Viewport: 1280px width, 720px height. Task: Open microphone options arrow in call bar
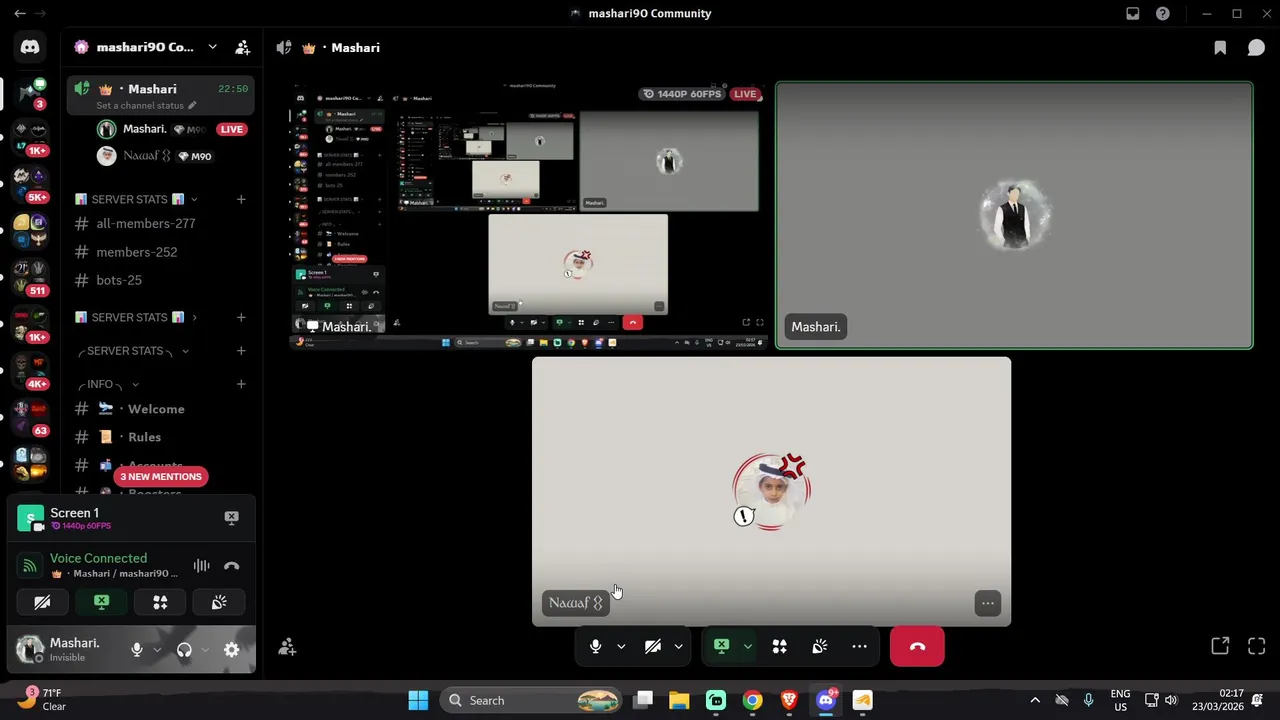pos(621,647)
